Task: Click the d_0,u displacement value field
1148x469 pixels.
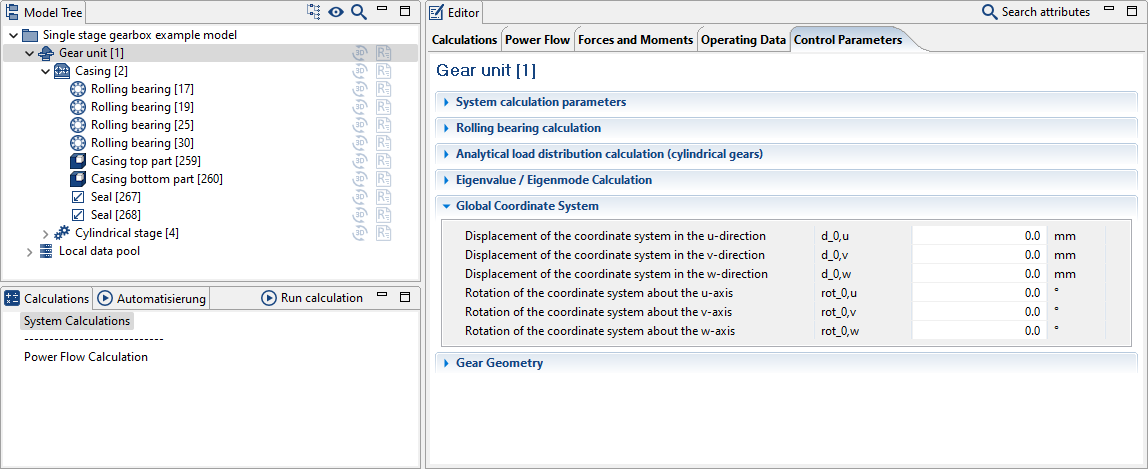Action: [x=980, y=236]
